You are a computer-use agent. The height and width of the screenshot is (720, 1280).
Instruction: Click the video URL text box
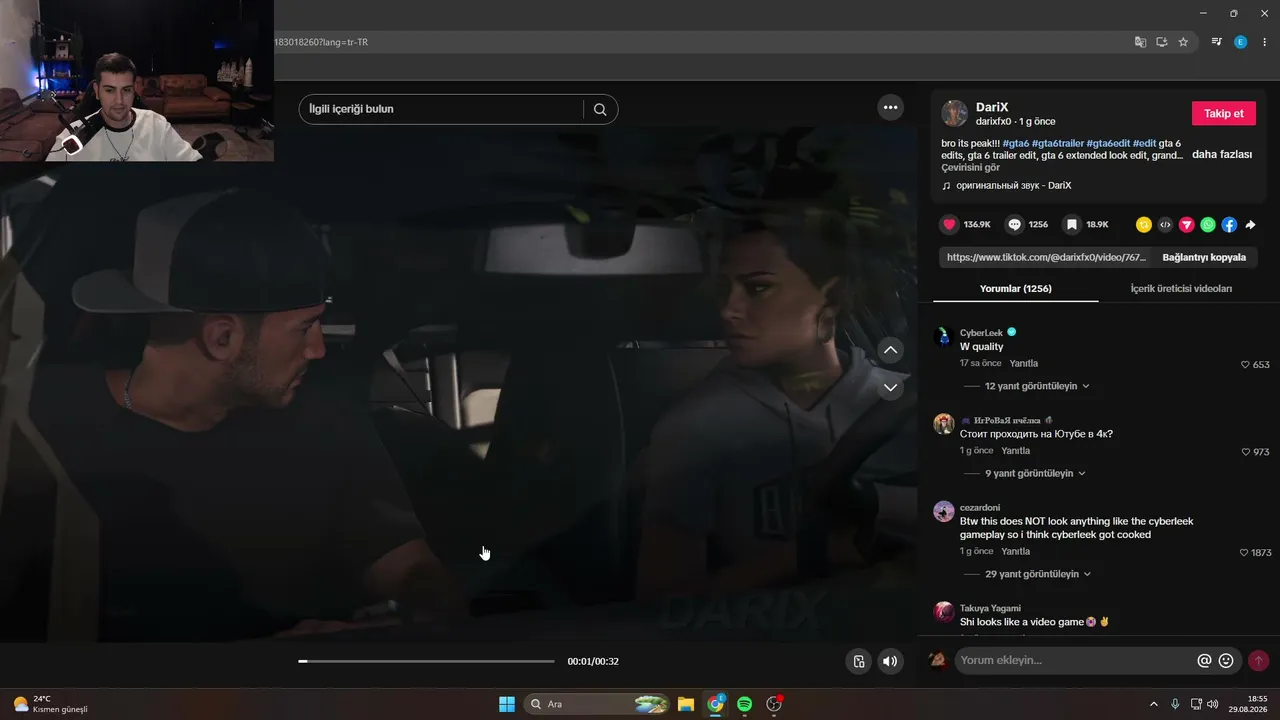(1046, 257)
